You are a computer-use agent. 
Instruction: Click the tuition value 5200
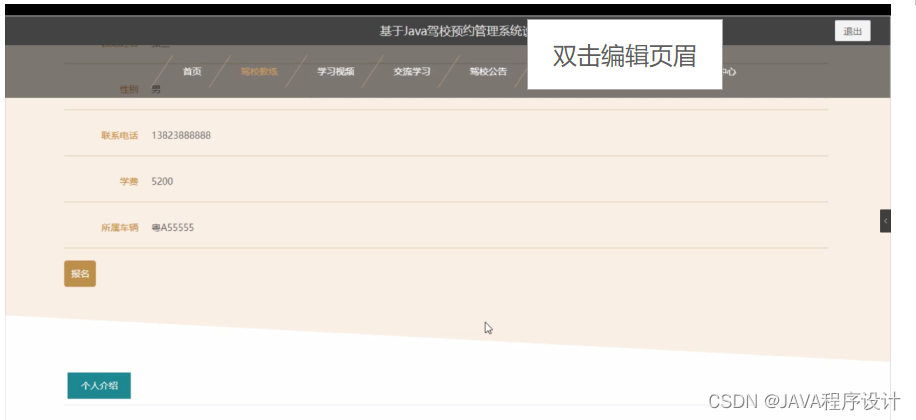162,182
